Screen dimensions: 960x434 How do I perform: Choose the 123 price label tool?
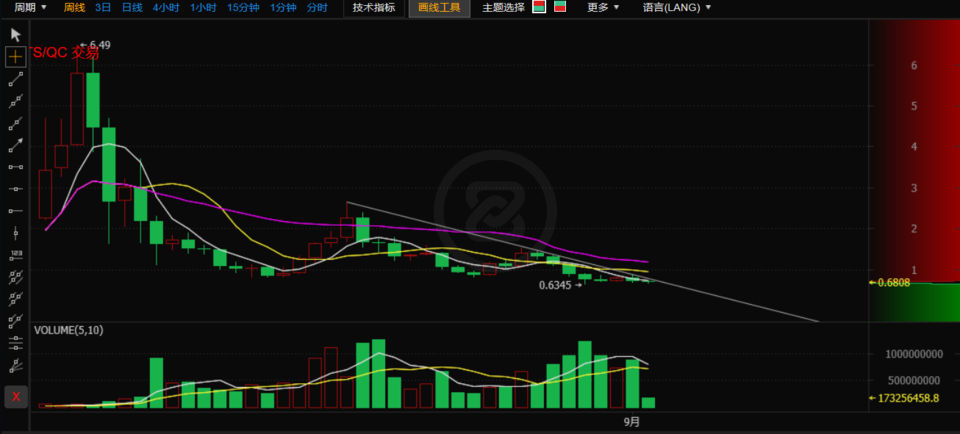tap(16, 254)
